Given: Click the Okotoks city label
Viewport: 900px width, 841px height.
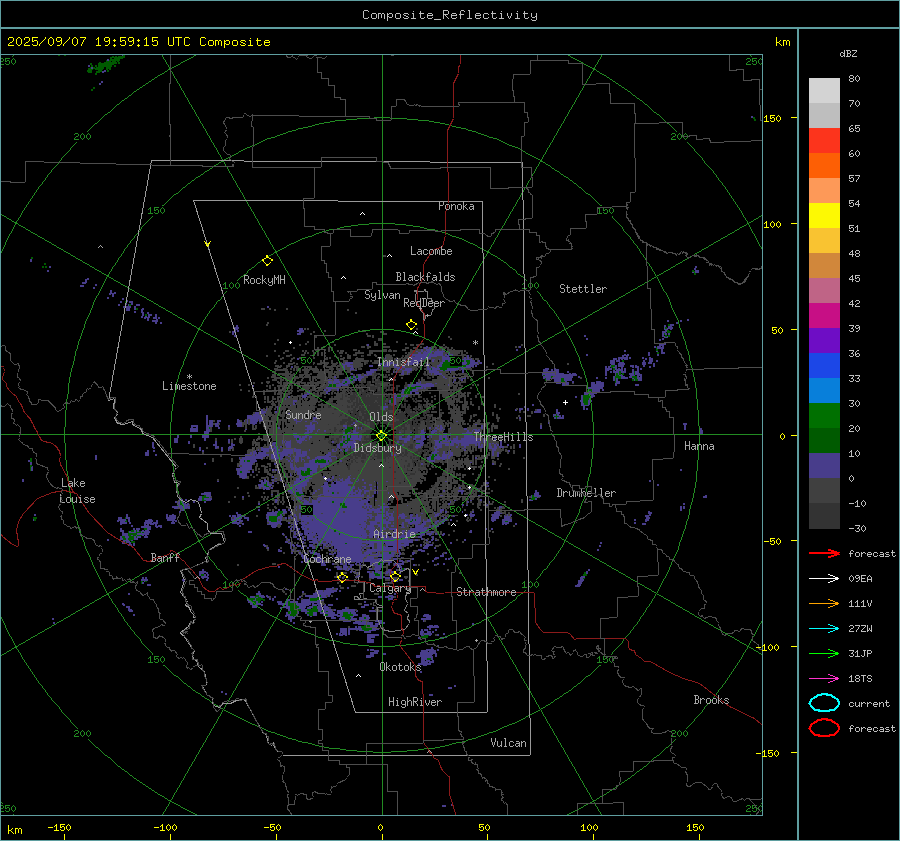Looking at the screenshot, I should pos(400,667).
